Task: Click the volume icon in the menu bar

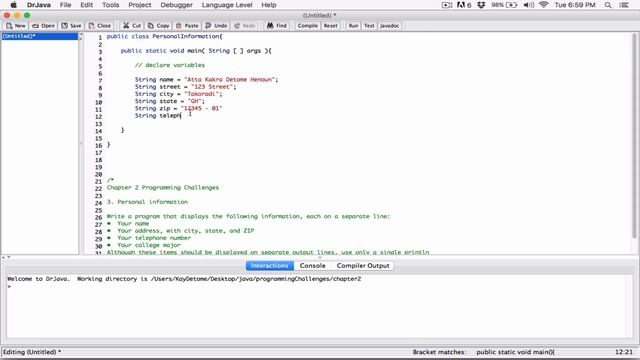Action: click(529, 5)
